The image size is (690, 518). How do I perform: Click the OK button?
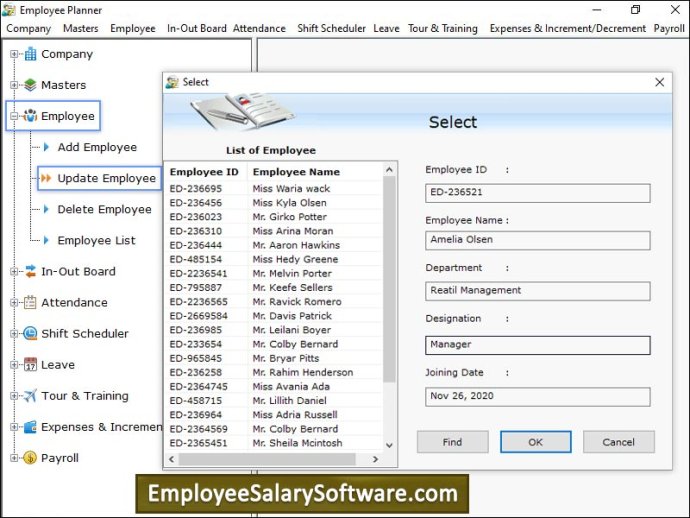[x=536, y=442]
